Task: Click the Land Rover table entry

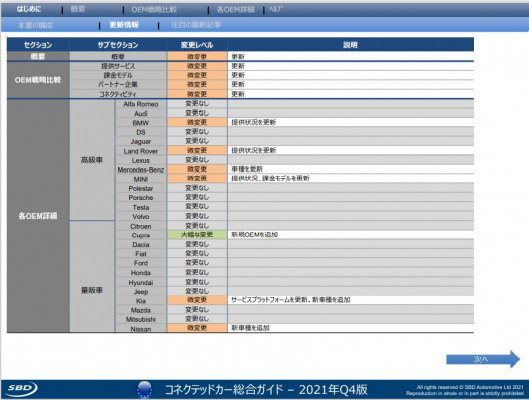Action: (141, 151)
